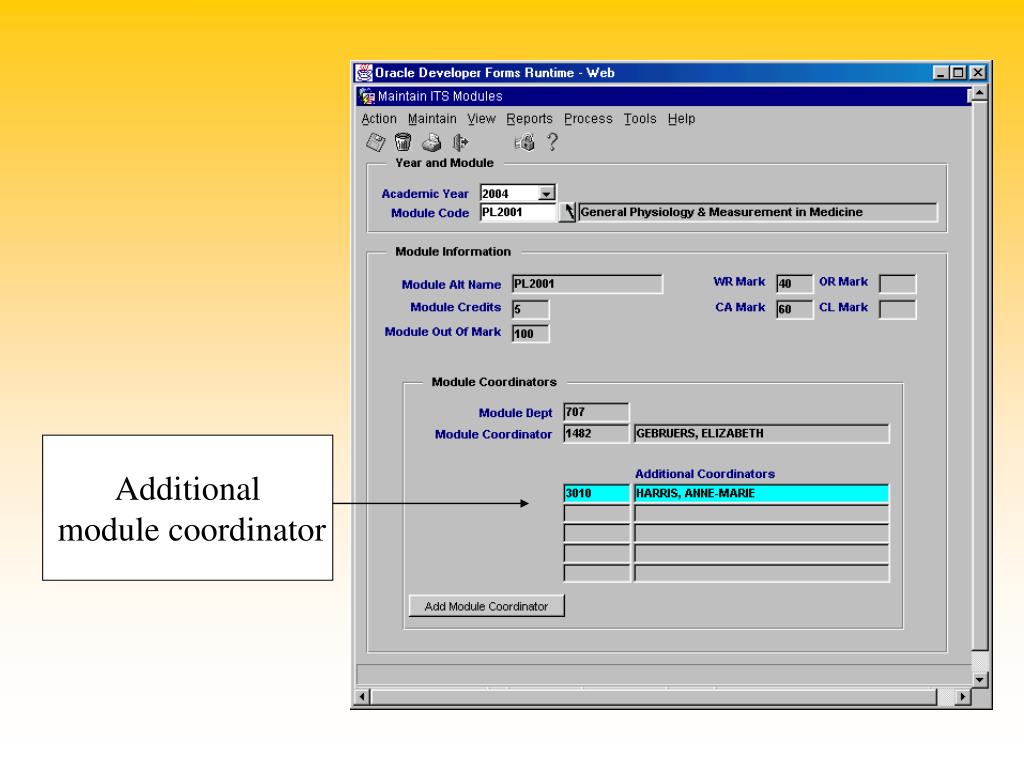Click the Module Alt Name field

click(587, 284)
